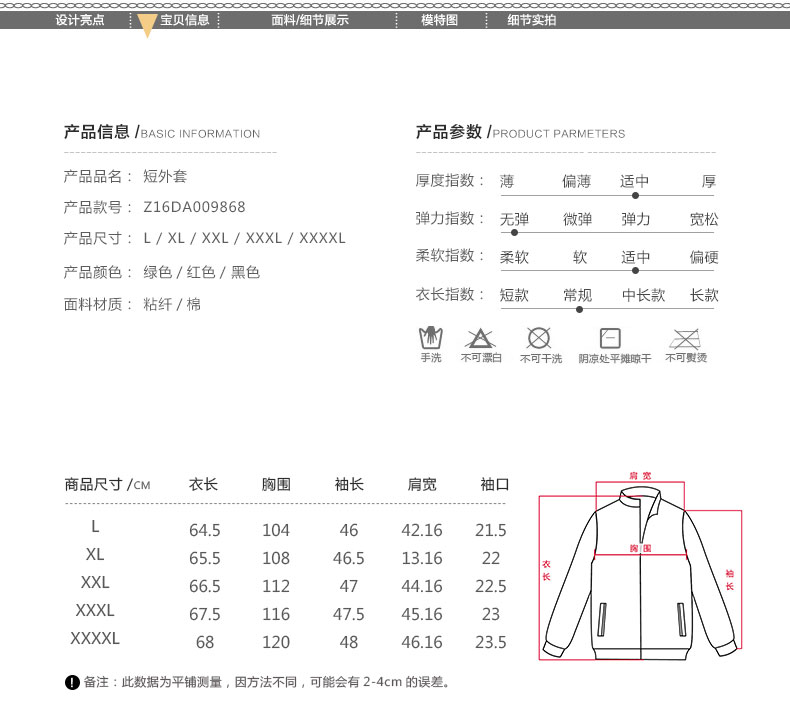Screen dimensions: 790x709
Task: Select the 宝贝信息 tab
Action: coord(184,20)
